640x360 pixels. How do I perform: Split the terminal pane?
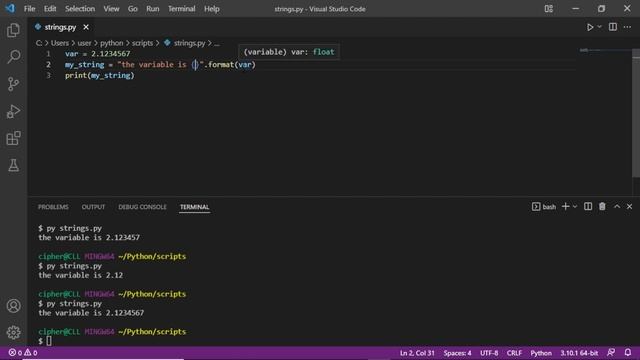[x=588, y=207]
